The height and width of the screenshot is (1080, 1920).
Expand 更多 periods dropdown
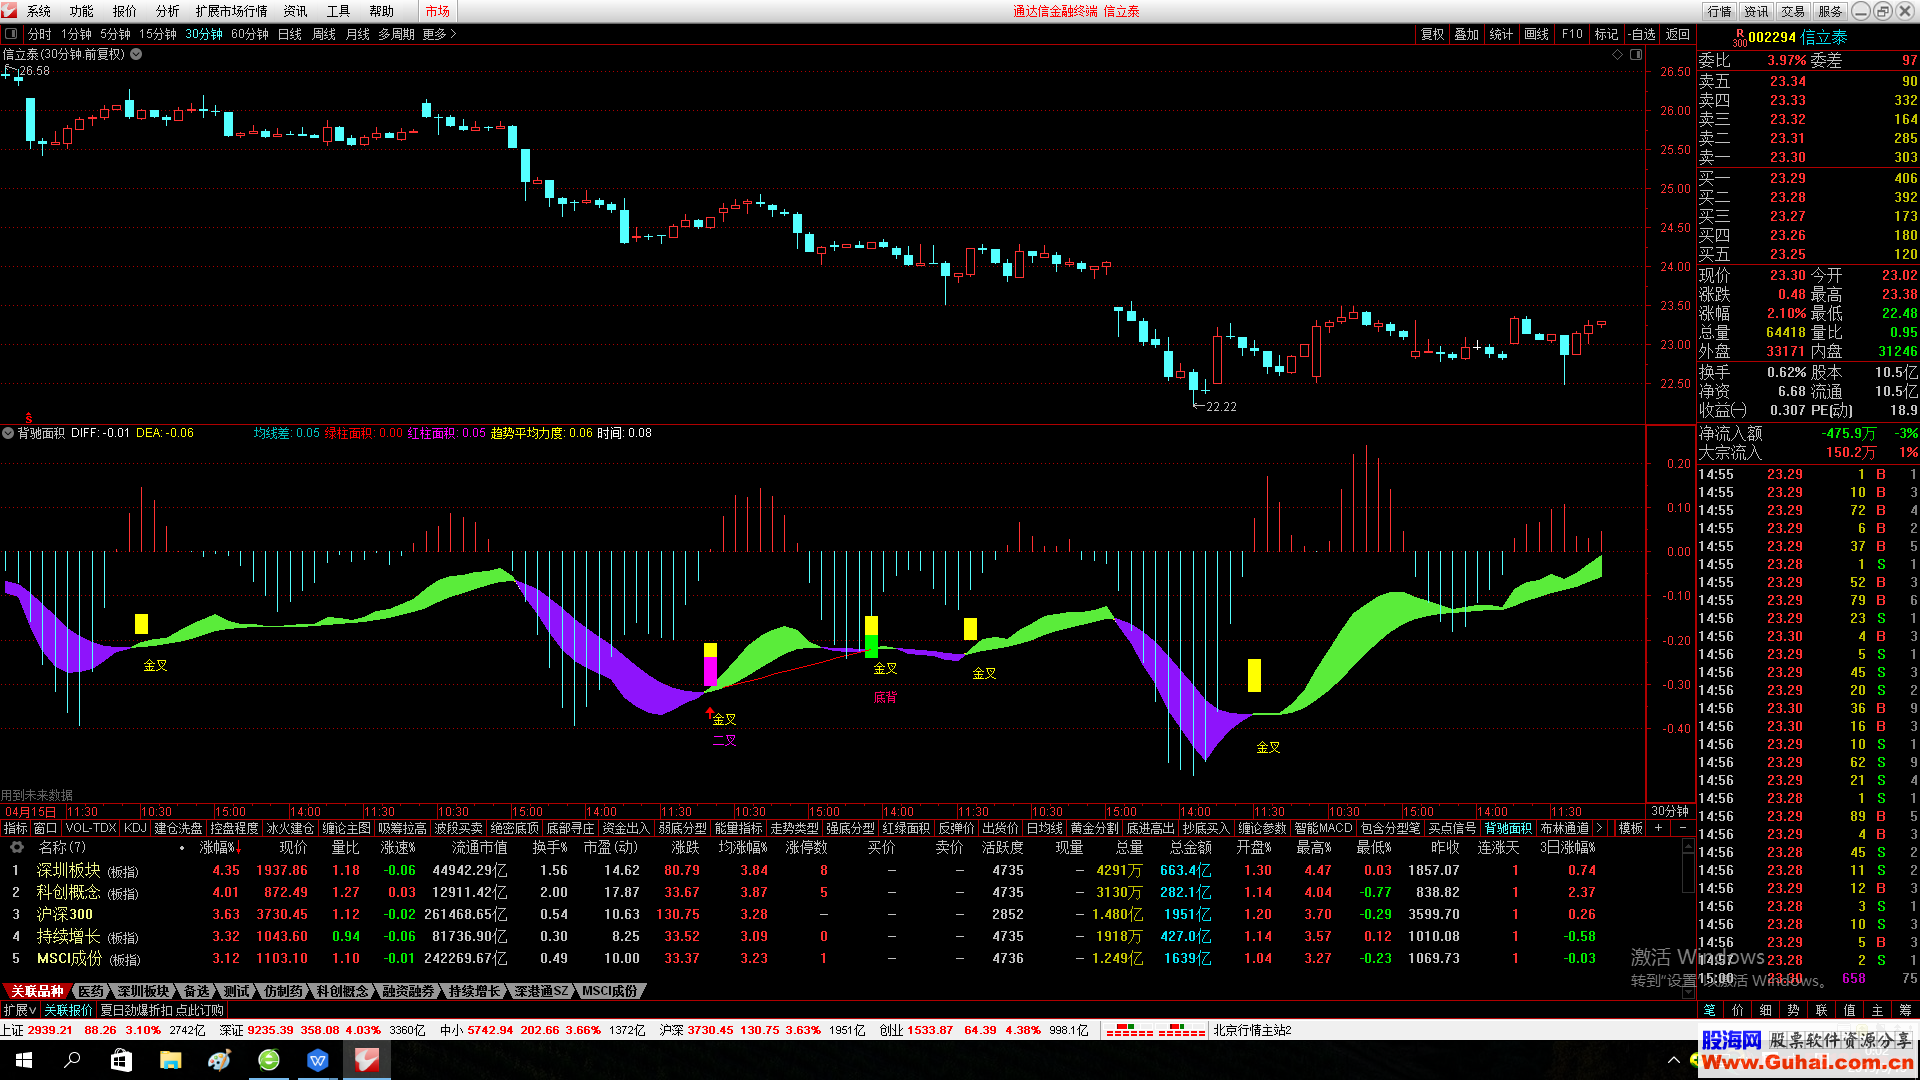pyautogui.click(x=439, y=34)
